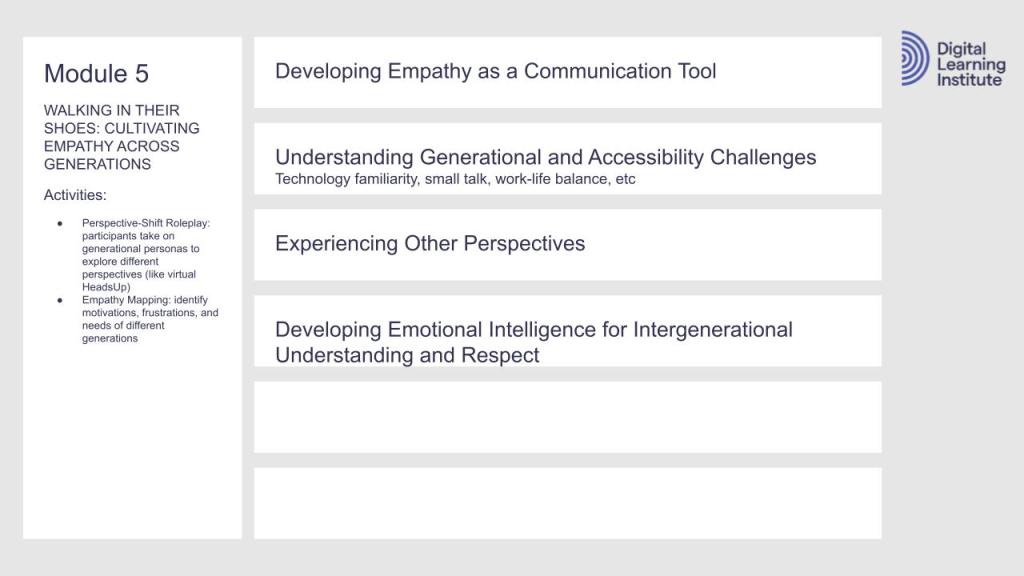The width and height of the screenshot is (1024, 576).
Task: Select the bottom empty white content box
Action: coord(567,503)
